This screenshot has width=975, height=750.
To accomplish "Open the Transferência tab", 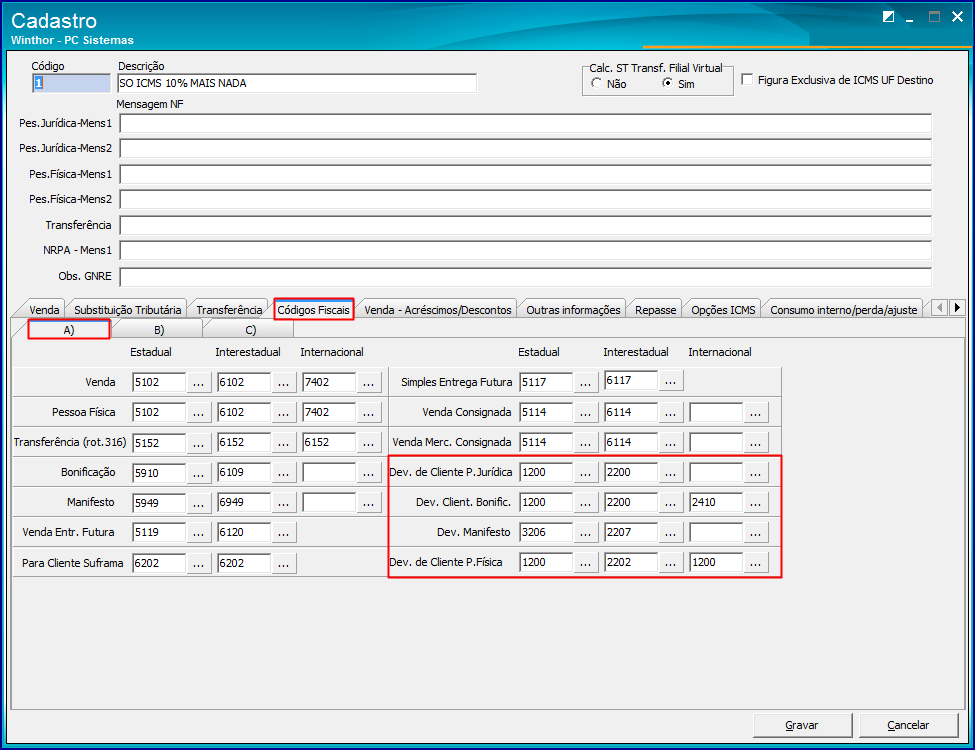I will point(229,310).
